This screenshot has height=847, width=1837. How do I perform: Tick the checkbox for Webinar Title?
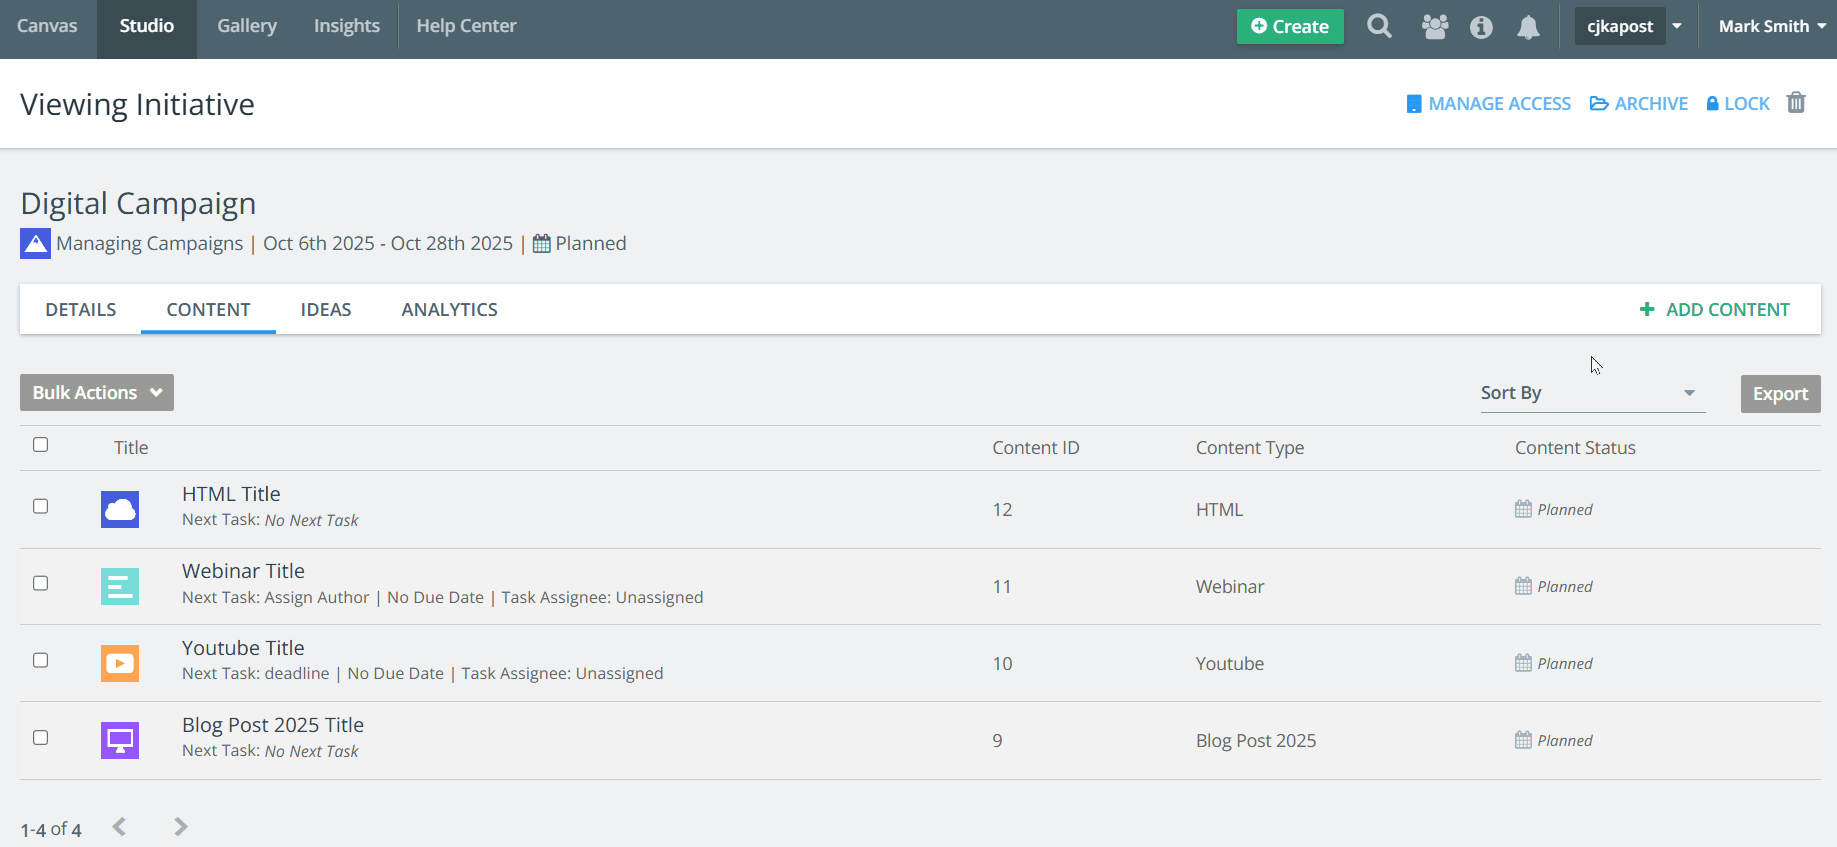click(41, 583)
